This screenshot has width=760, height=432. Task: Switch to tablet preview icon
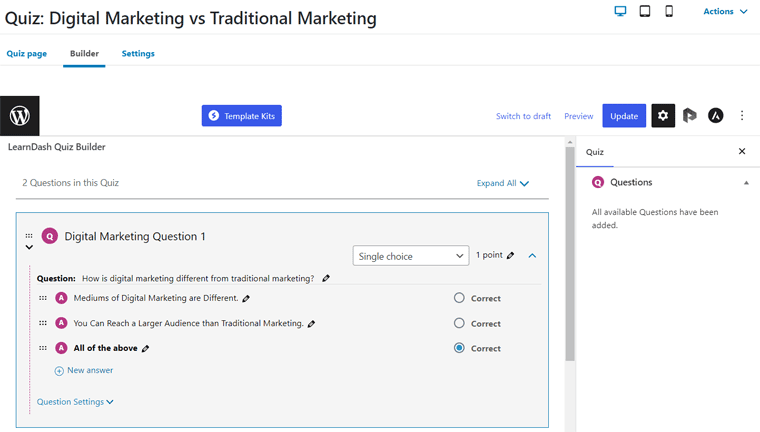click(645, 12)
